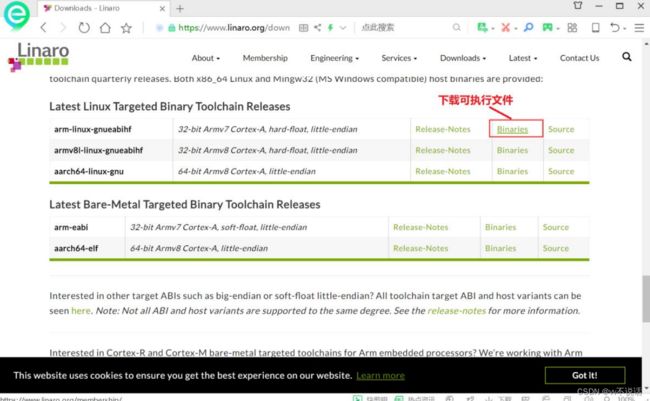Click the undo closed tab icon
The image size is (650, 401).
(615, 27)
